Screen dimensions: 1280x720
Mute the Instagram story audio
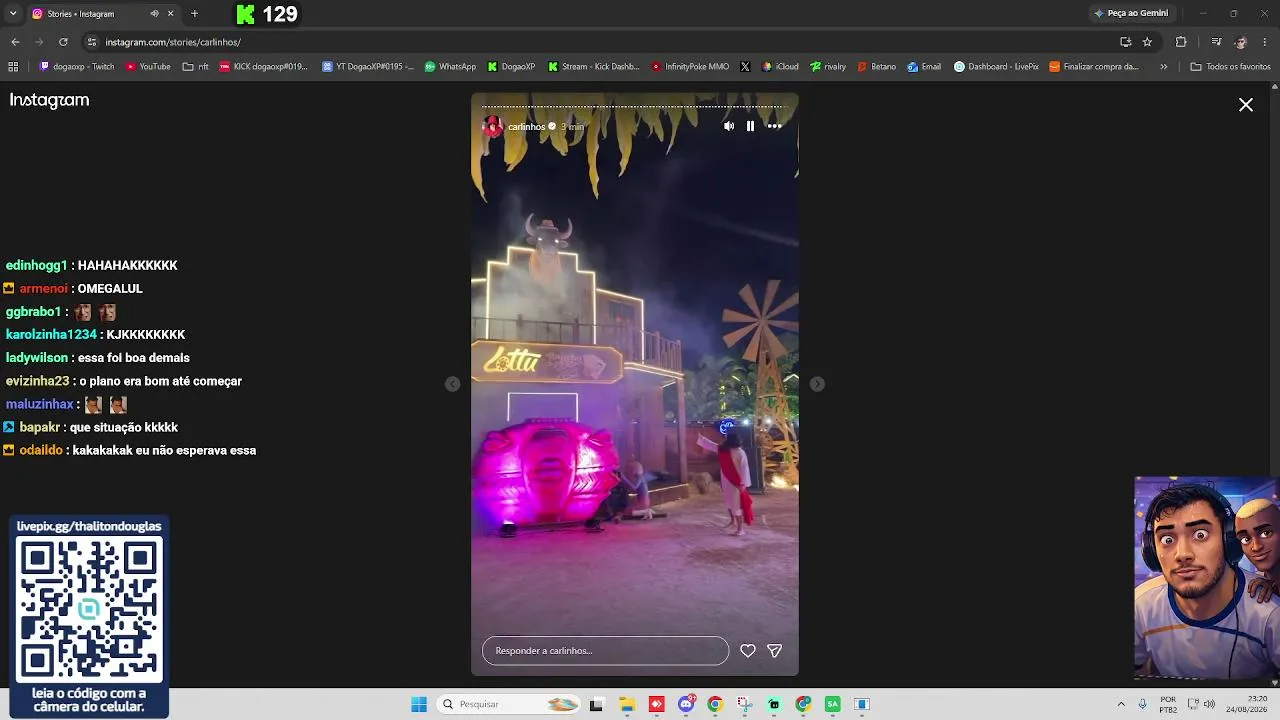[x=729, y=126]
